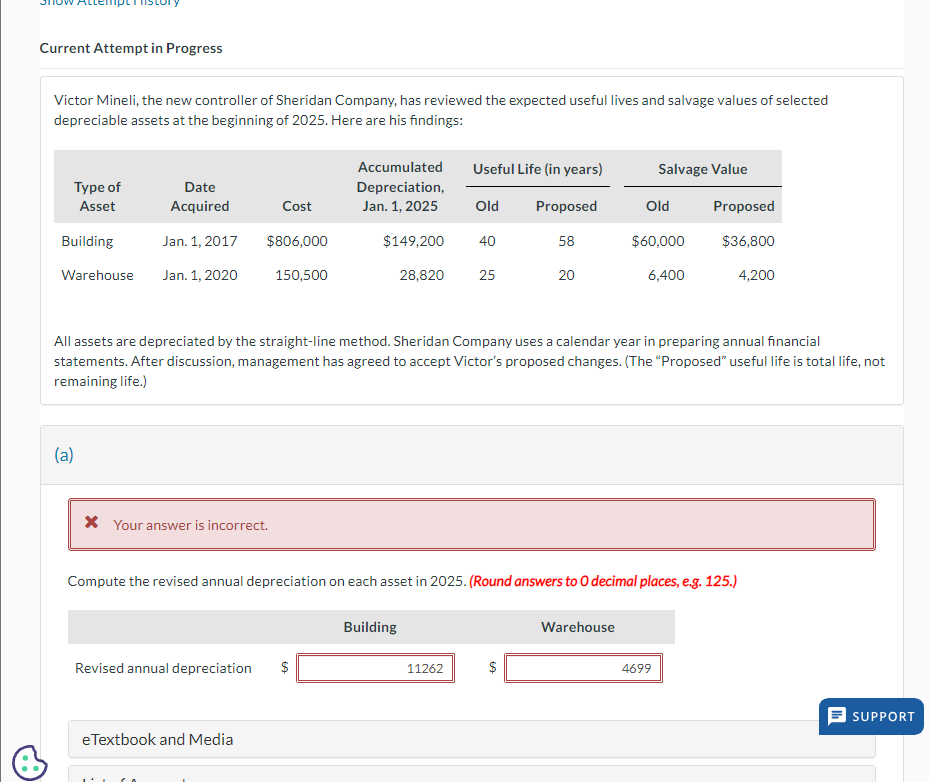Click the Salvage Value header in the data table
Viewport: 929px width, 782px height.
tap(701, 168)
